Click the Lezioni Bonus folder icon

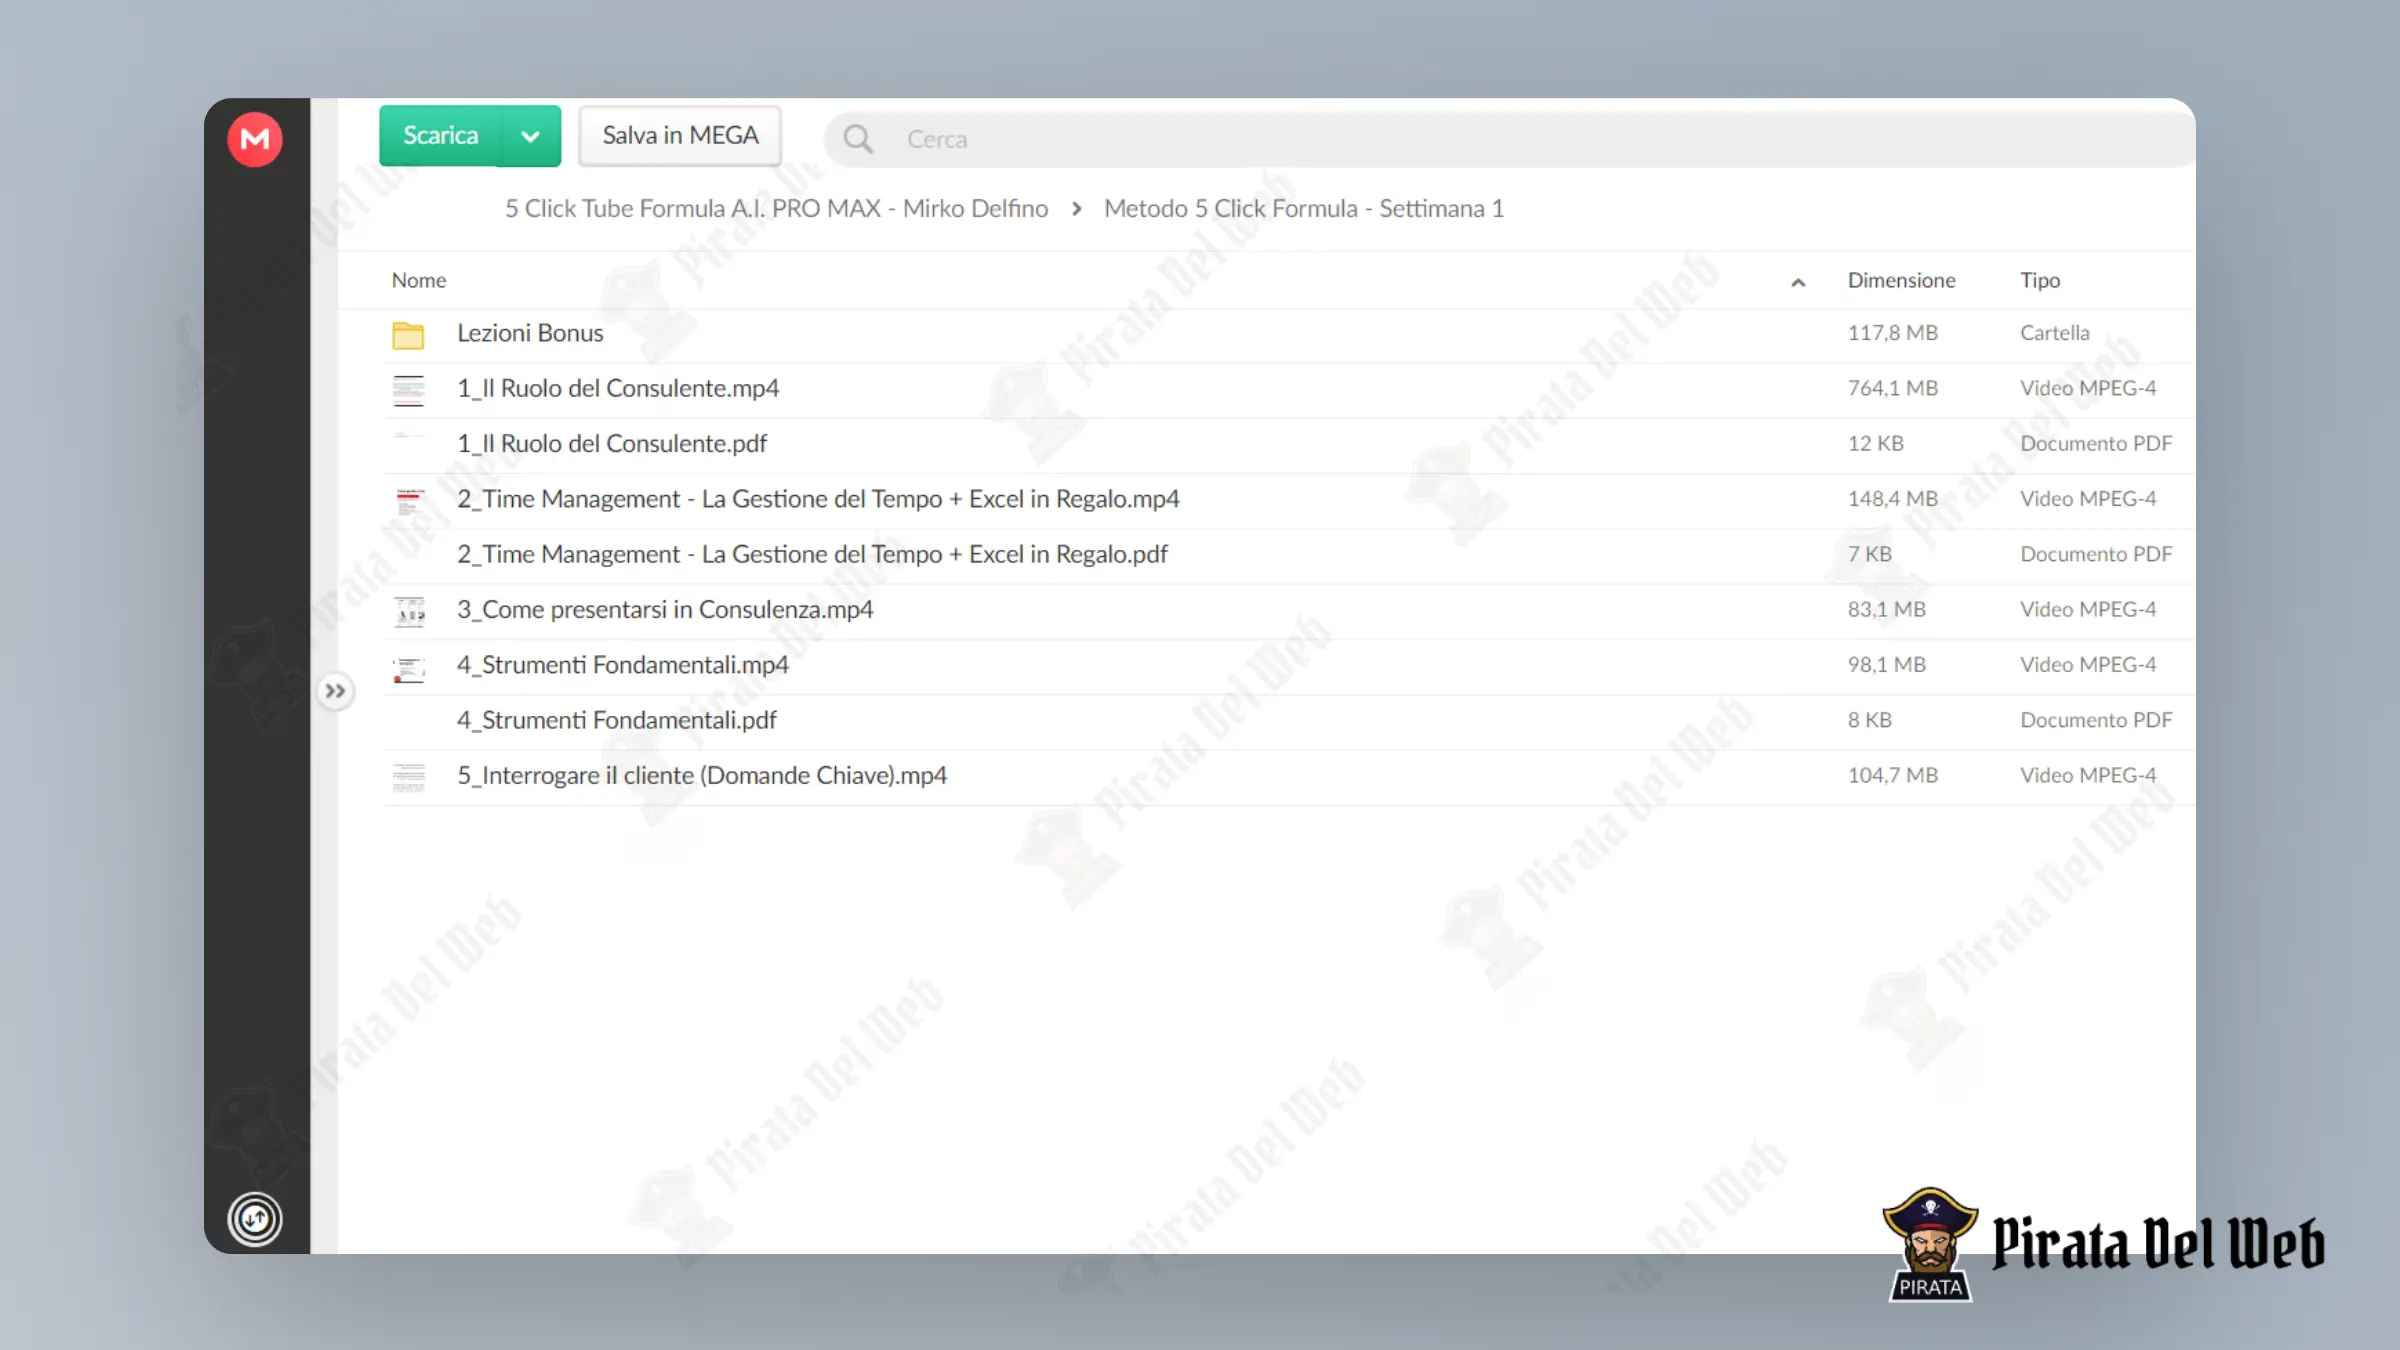(x=408, y=335)
